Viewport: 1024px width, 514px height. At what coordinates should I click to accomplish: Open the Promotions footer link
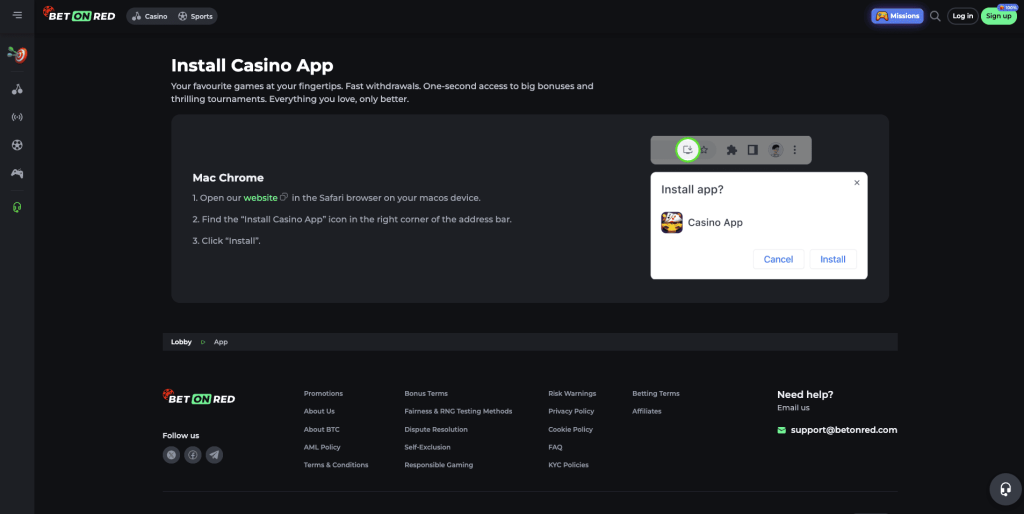[x=323, y=393]
